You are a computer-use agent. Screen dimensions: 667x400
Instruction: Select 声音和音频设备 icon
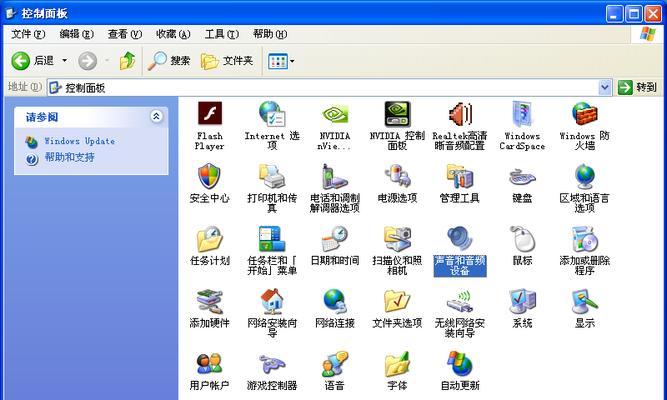click(x=460, y=238)
